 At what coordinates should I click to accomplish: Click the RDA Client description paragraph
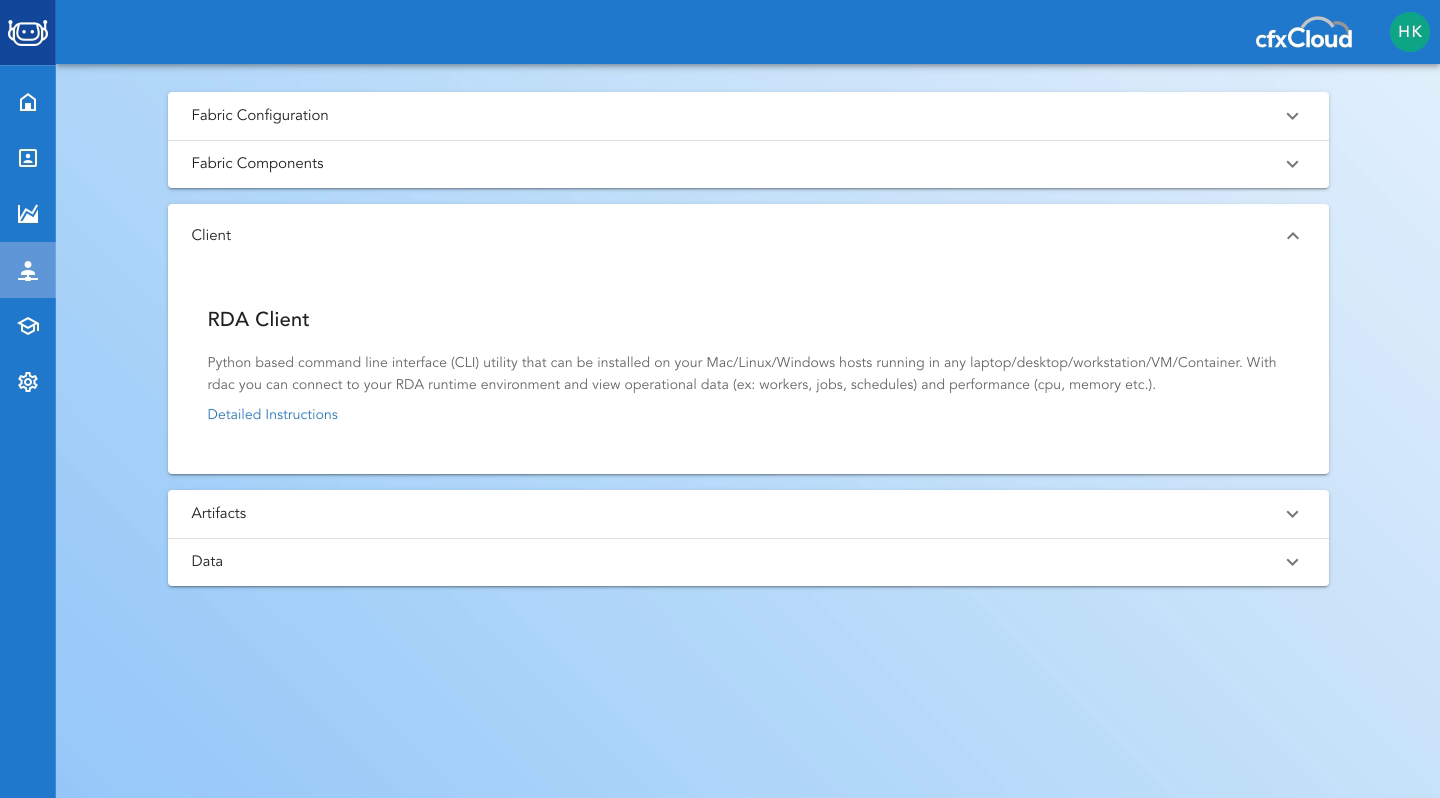click(742, 374)
